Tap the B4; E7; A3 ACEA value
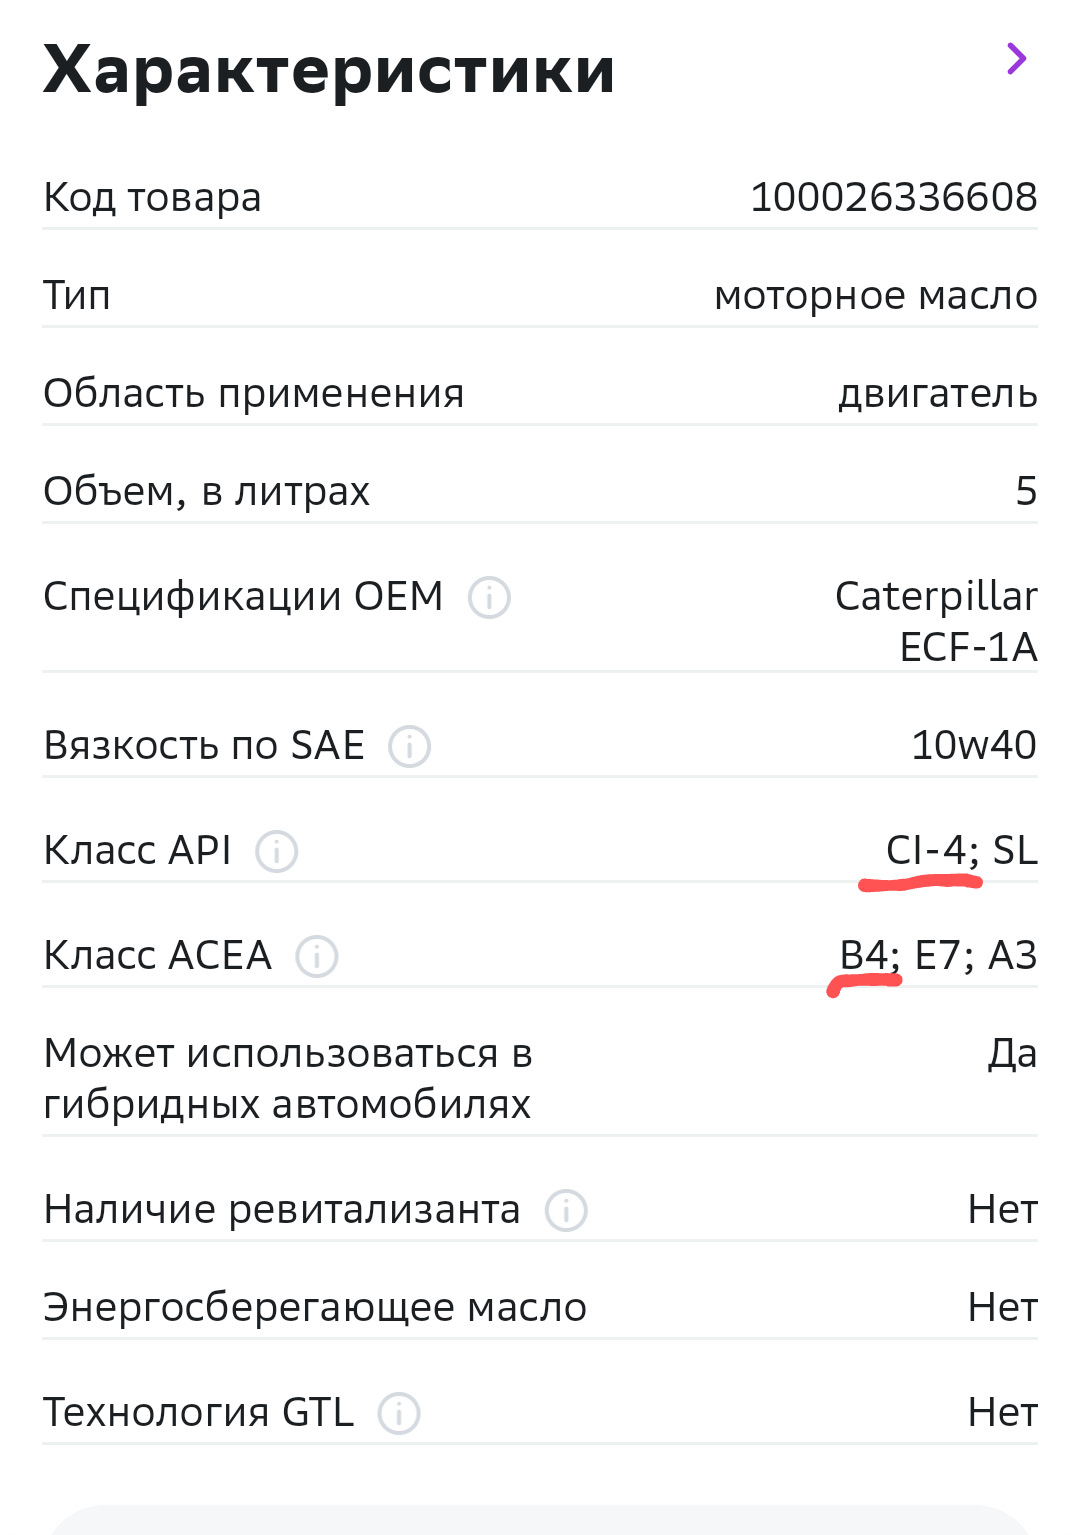This screenshot has width=1080, height=1535. [x=937, y=955]
